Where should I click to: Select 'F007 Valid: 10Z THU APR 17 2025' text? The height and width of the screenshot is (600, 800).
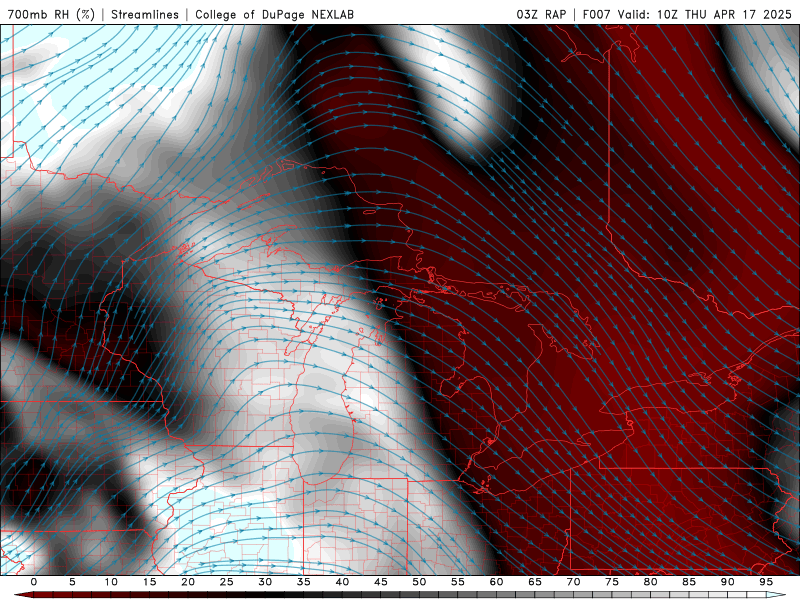[x=687, y=14]
